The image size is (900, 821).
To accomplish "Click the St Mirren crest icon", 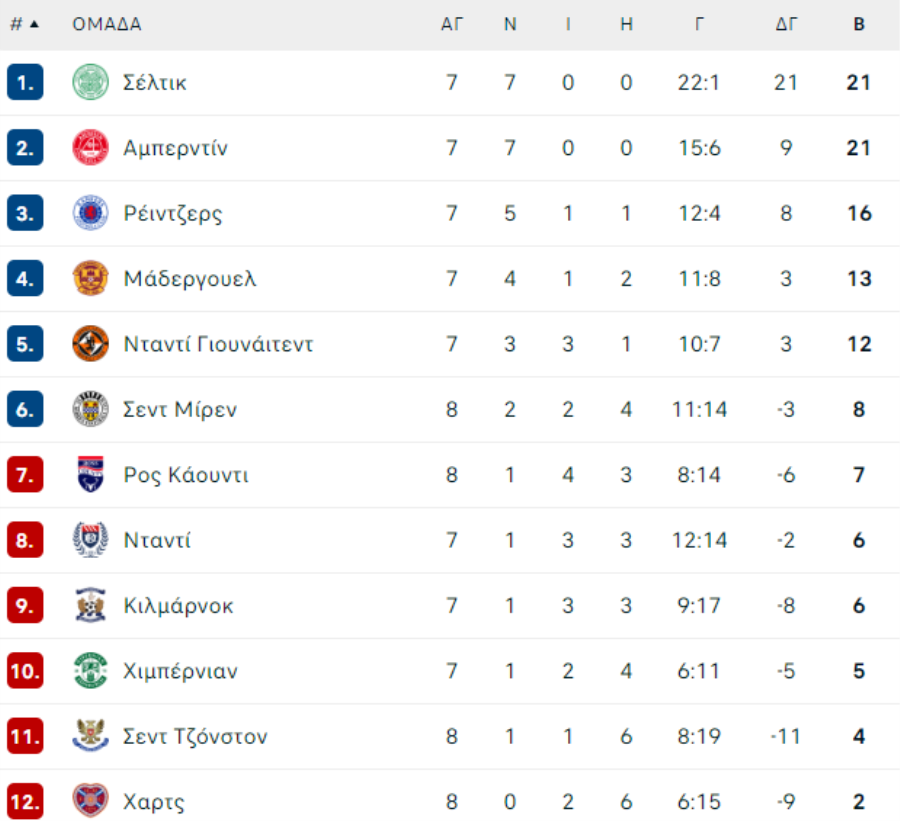I will tap(90, 409).
